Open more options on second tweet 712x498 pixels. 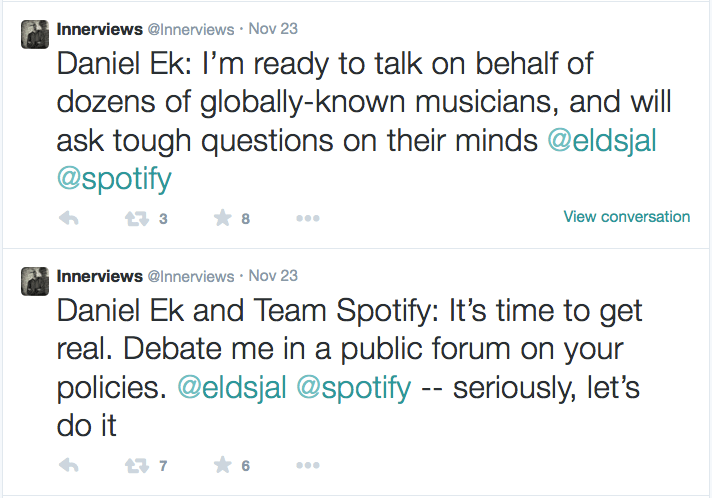tap(308, 465)
